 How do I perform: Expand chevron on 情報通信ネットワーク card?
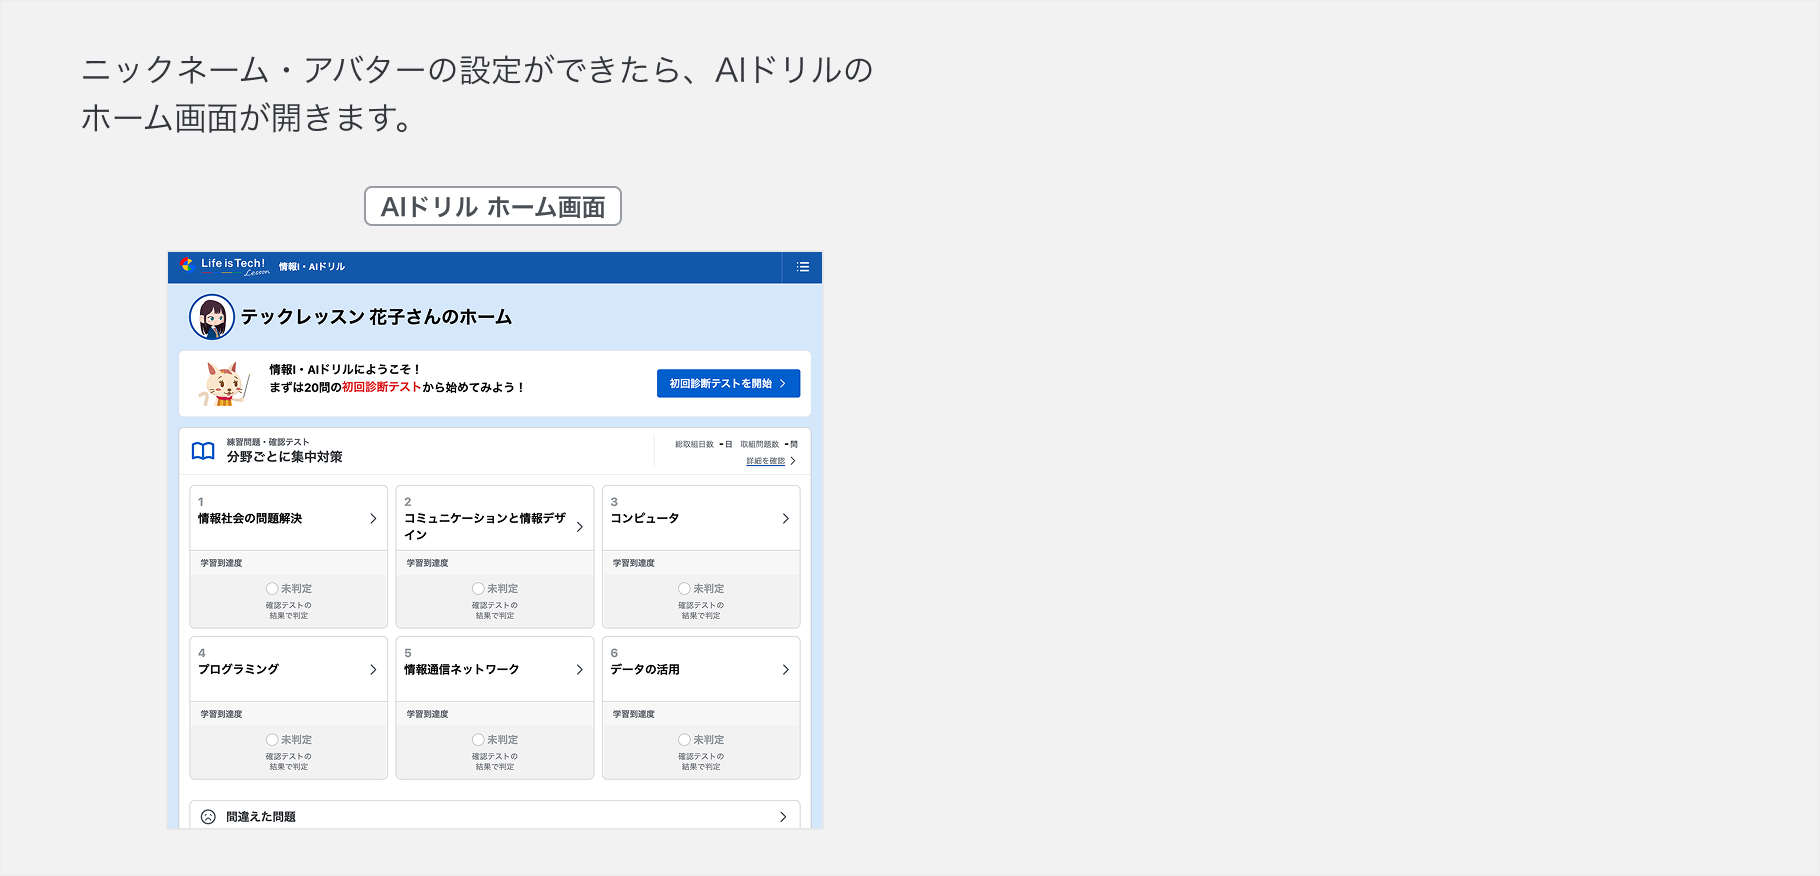tap(580, 670)
